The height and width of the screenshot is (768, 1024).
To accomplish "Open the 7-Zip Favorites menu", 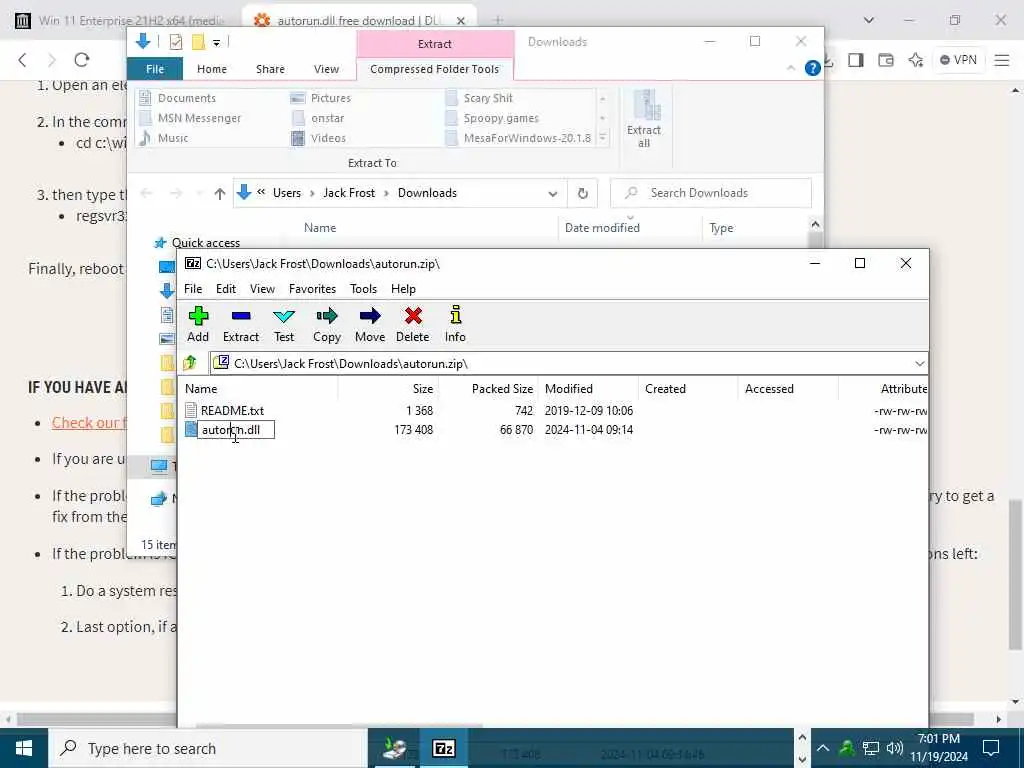I will (x=312, y=289).
